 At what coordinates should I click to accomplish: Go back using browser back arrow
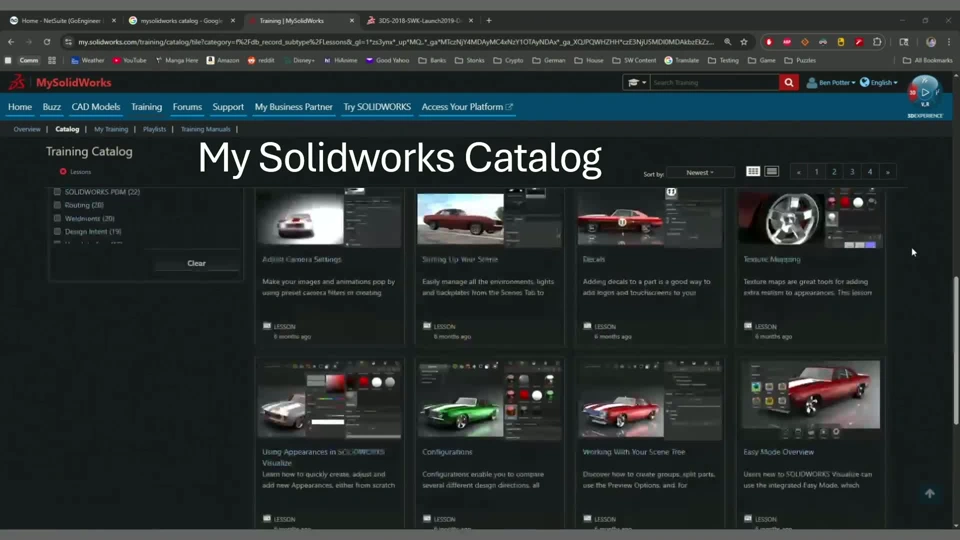(11, 42)
